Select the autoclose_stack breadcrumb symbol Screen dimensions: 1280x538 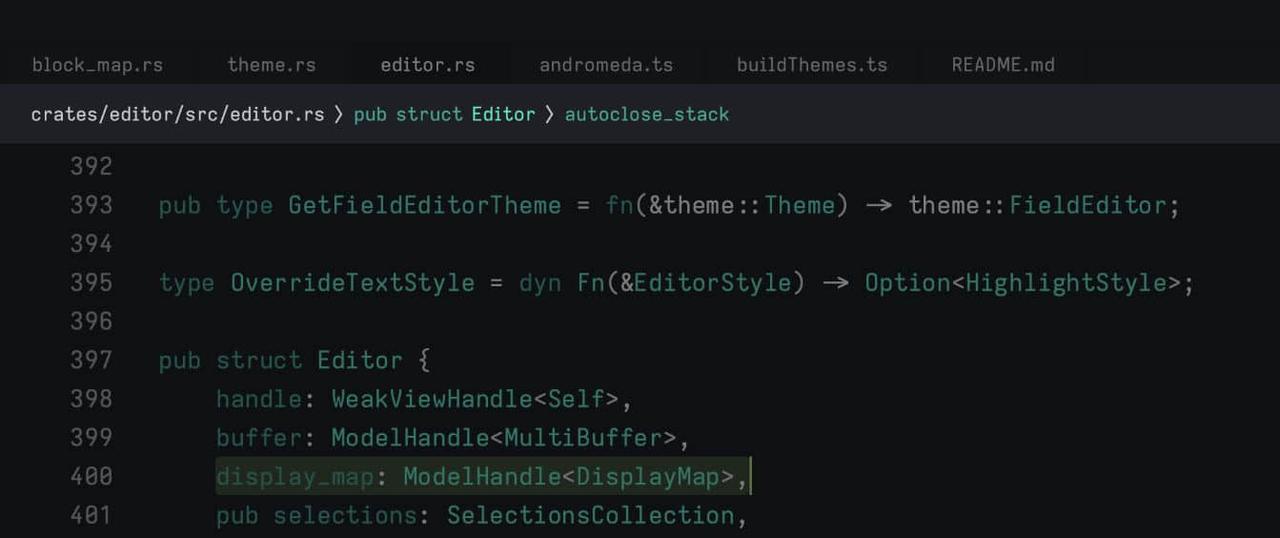click(647, 114)
